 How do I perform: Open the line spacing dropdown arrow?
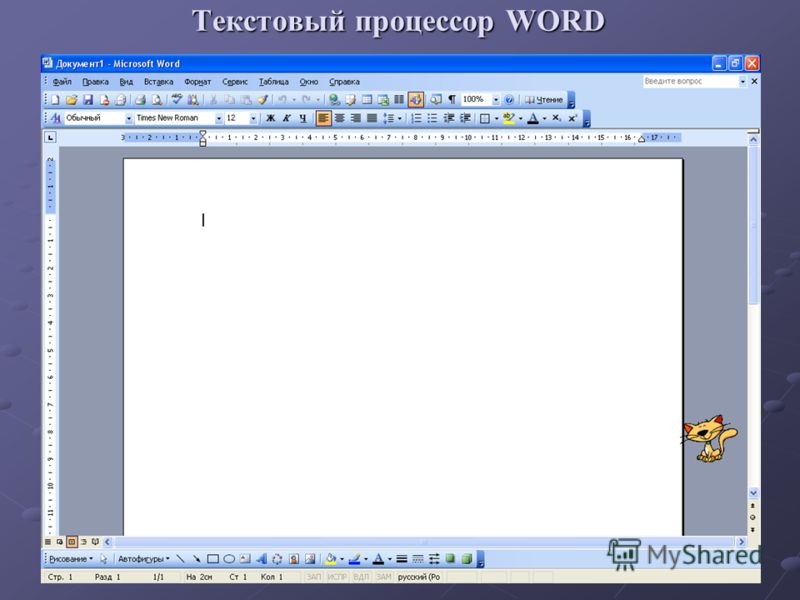[x=399, y=118]
